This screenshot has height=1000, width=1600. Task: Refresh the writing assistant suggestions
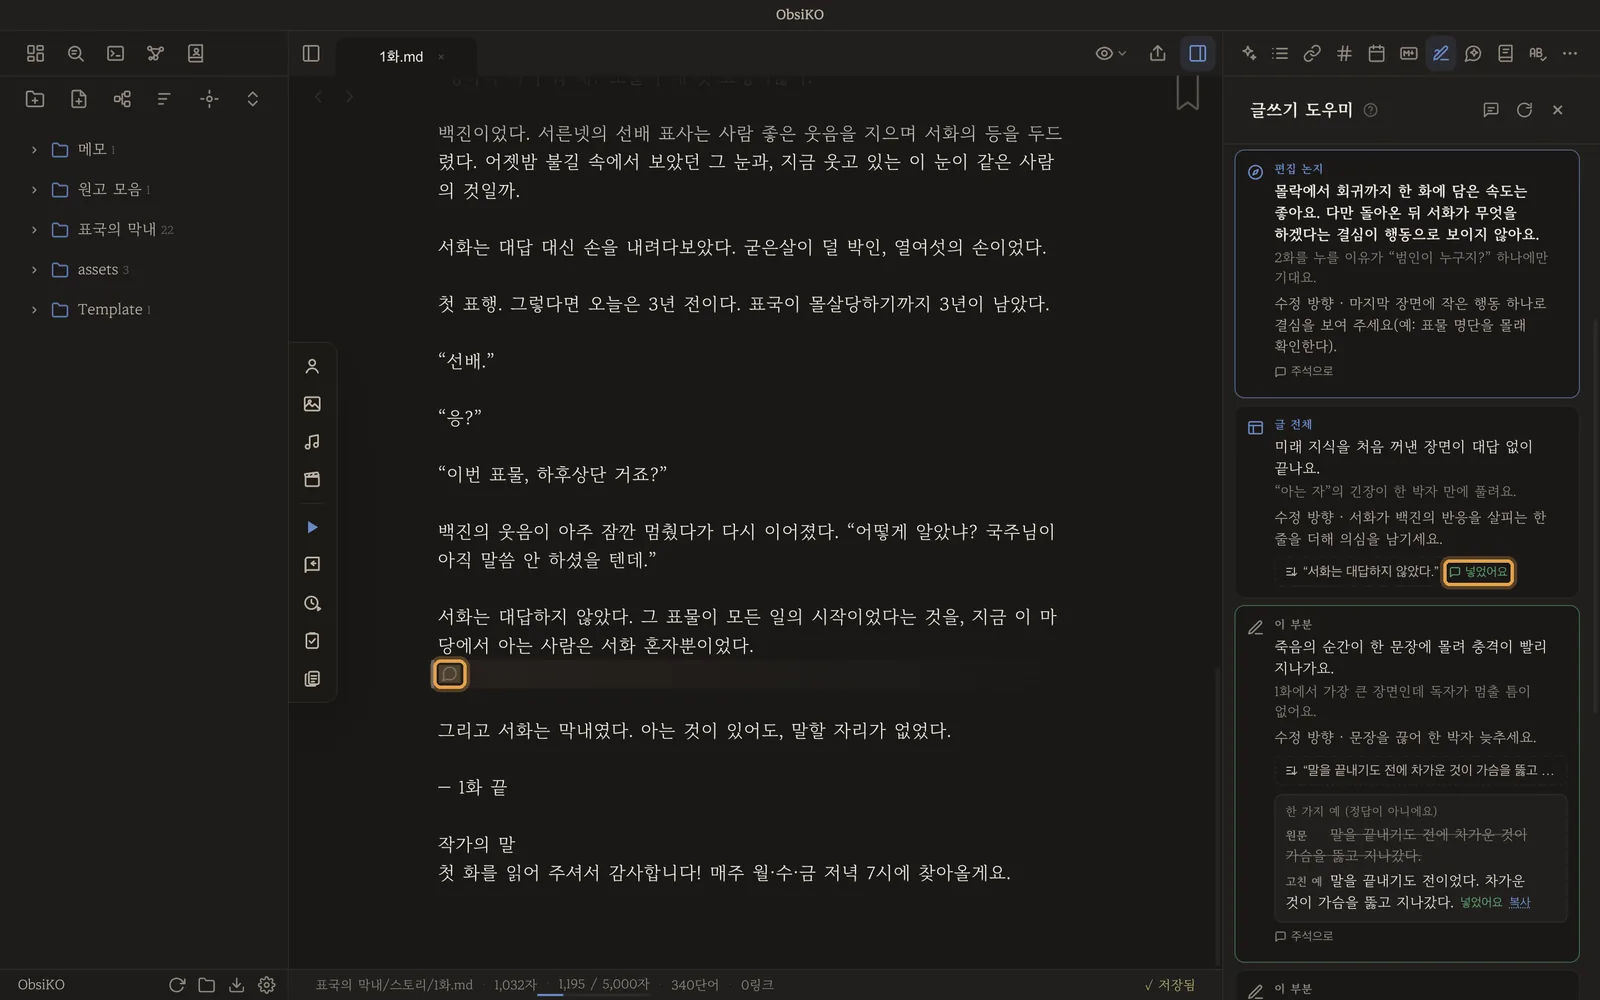click(x=1524, y=110)
